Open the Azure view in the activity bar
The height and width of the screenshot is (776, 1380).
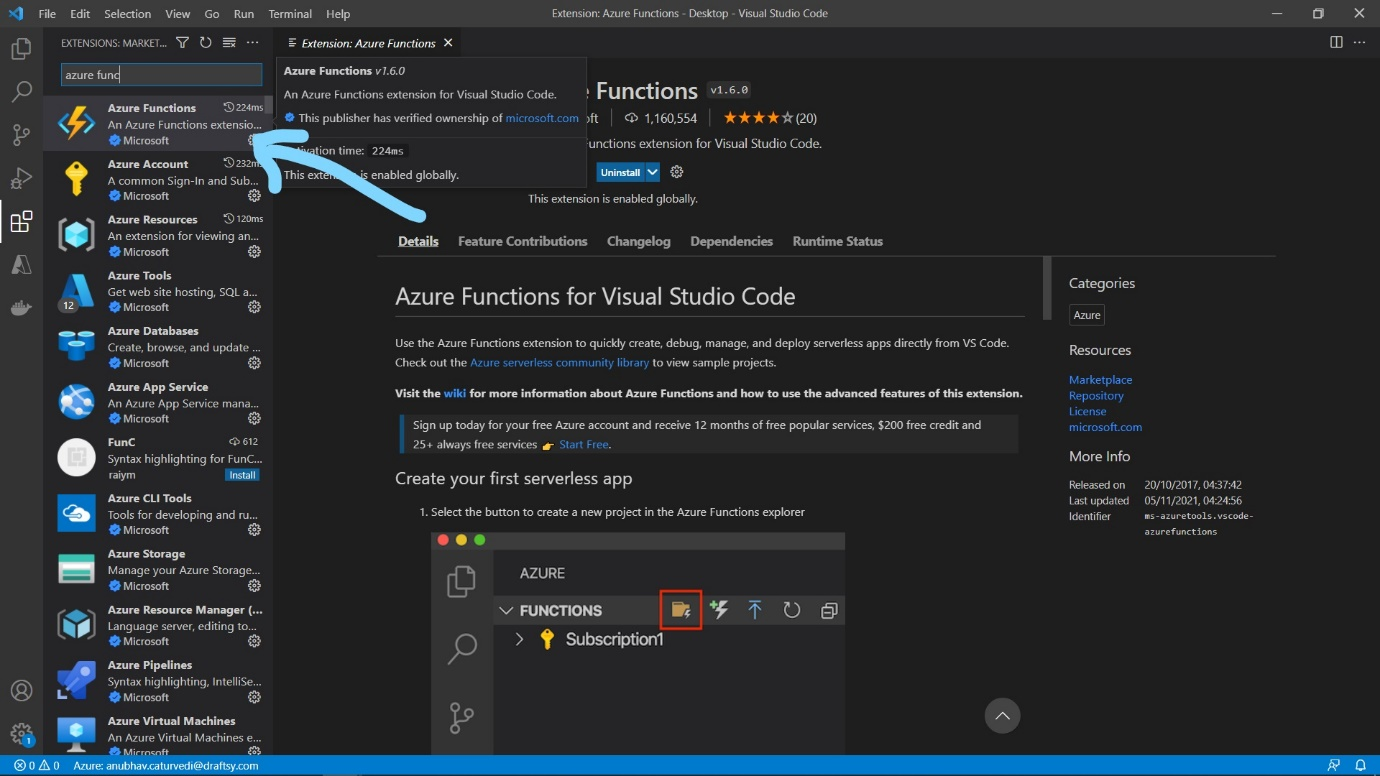coord(21,264)
